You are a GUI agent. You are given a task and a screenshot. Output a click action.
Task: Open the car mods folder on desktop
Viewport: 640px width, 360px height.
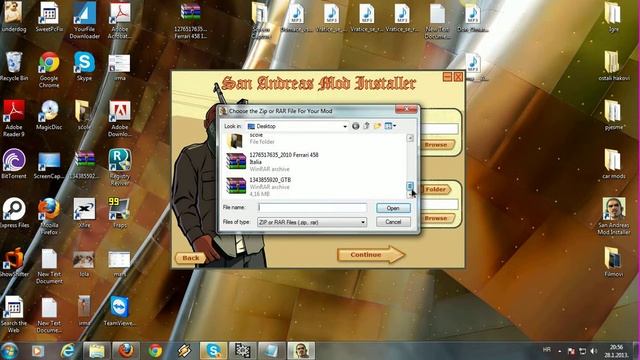point(613,164)
